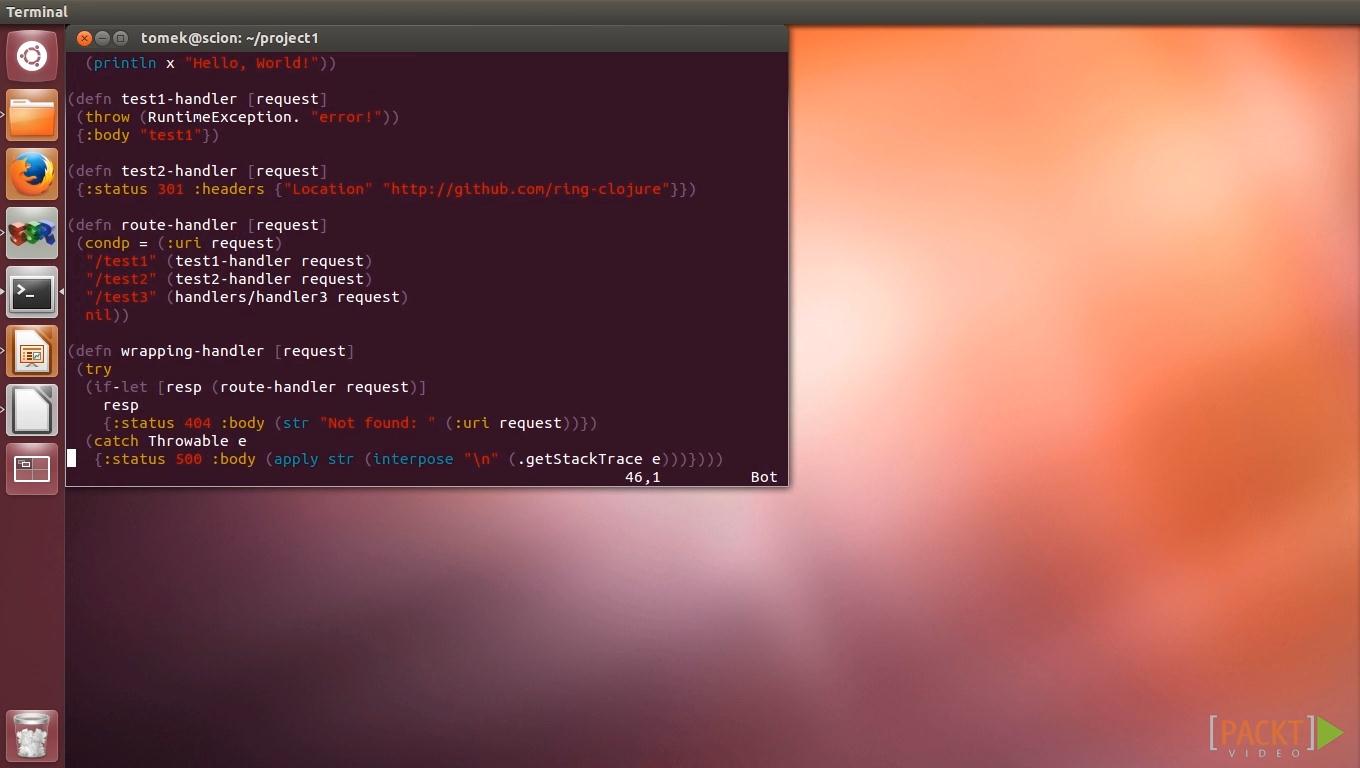The height and width of the screenshot is (768, 1360).
Task: Open the Workspace Switcher icon
Action: tap(32, 469)
